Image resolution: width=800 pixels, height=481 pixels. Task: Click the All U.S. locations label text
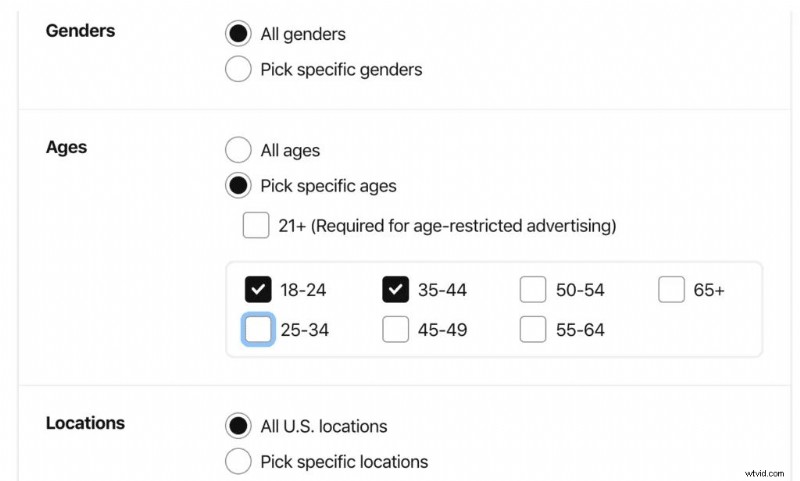[324, 426]
